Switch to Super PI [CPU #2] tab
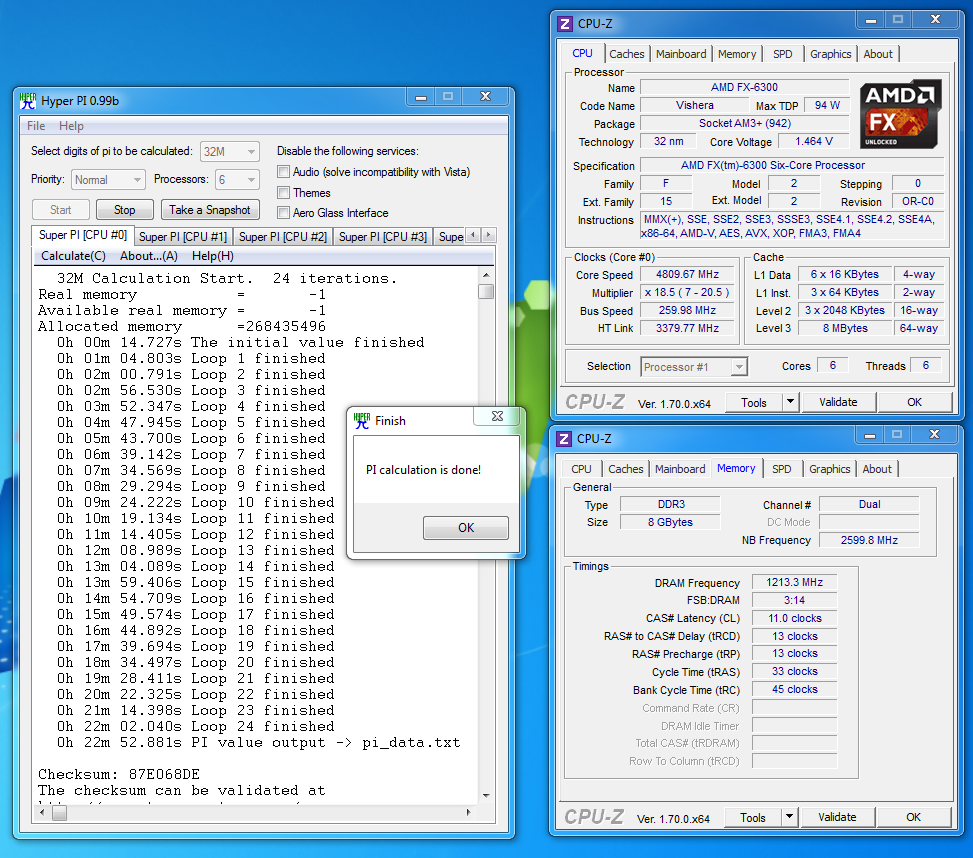Viewport: 973px width, 858px height. tap(283, 236)
